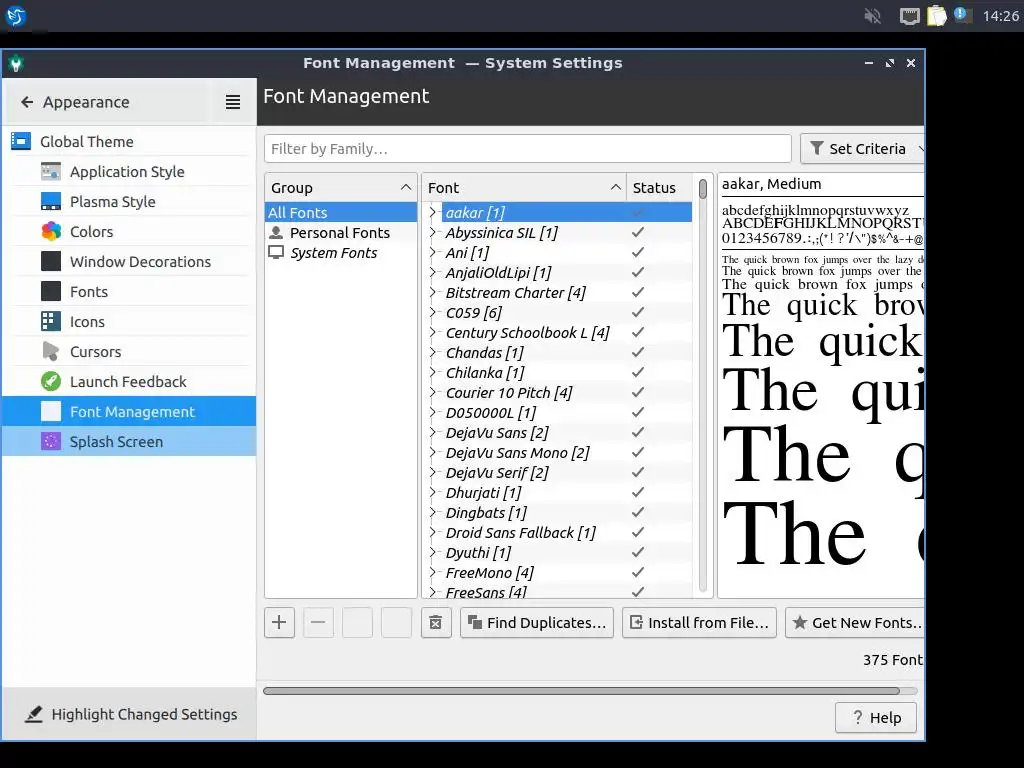Viewport: 1024px width, 768px height.
Task: Focus the Filter by Family field
Action: (x=528, y=149)
